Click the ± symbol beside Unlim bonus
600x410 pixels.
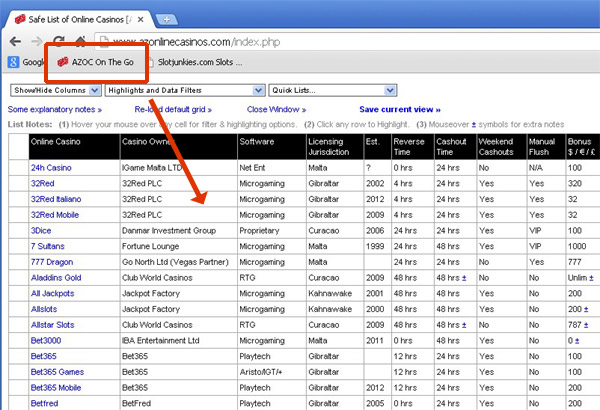point(591,278)
